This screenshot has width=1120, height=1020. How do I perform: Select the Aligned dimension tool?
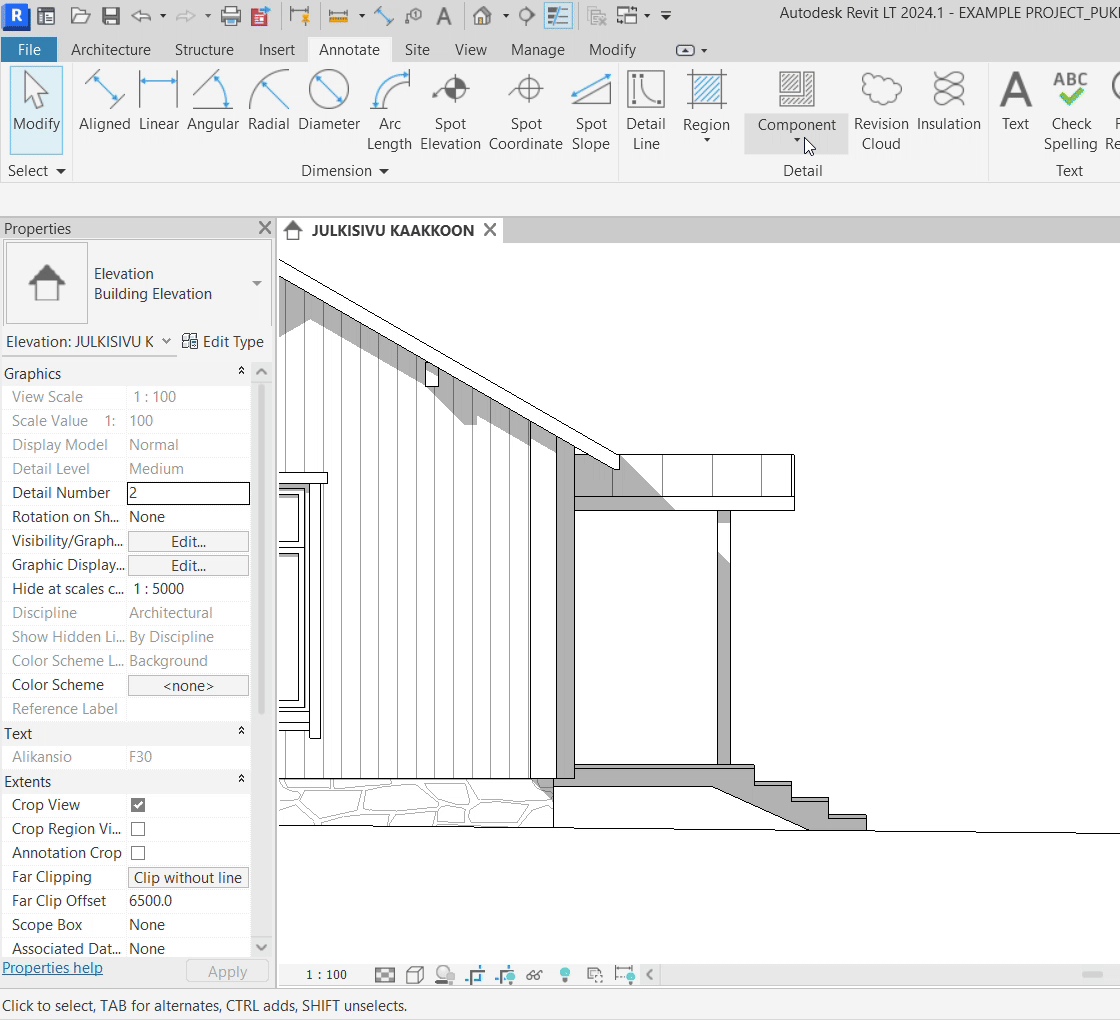[105, 103]
